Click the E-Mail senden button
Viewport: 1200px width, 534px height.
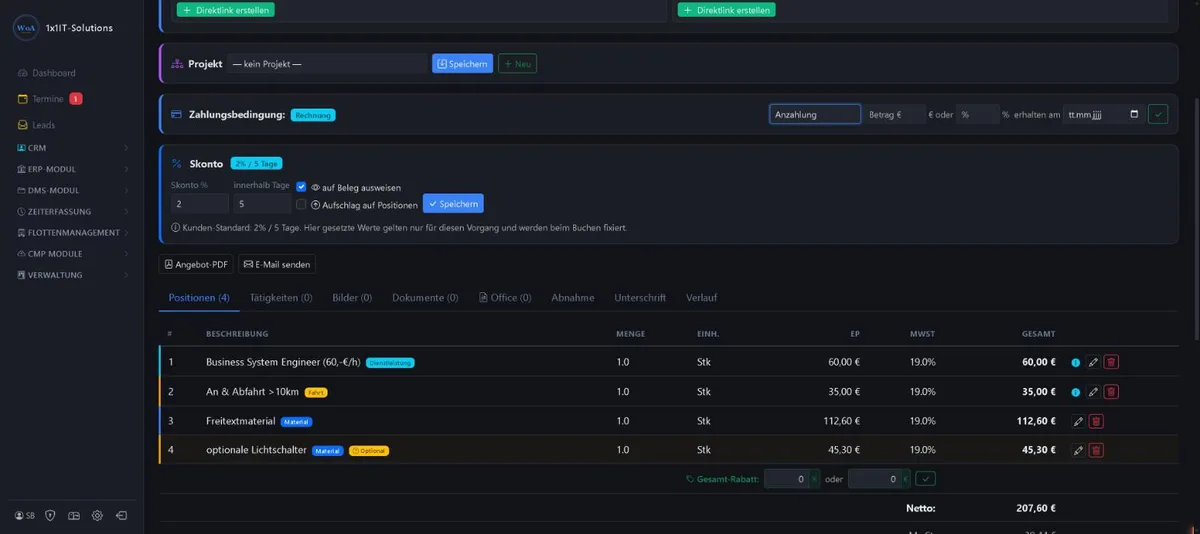click(277, 264)
